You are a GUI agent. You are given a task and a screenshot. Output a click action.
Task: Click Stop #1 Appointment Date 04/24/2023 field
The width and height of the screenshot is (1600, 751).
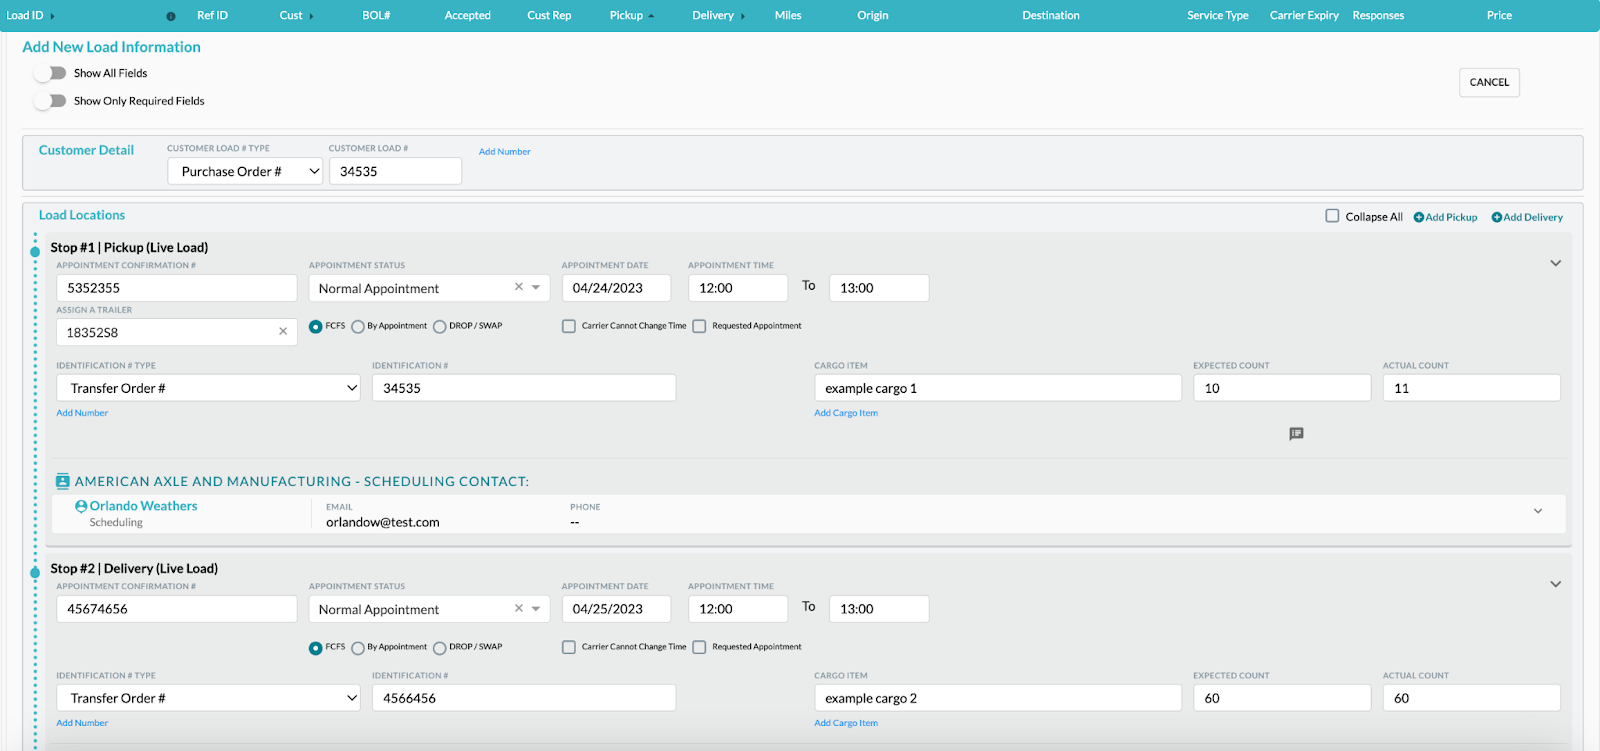coord(616,288)
